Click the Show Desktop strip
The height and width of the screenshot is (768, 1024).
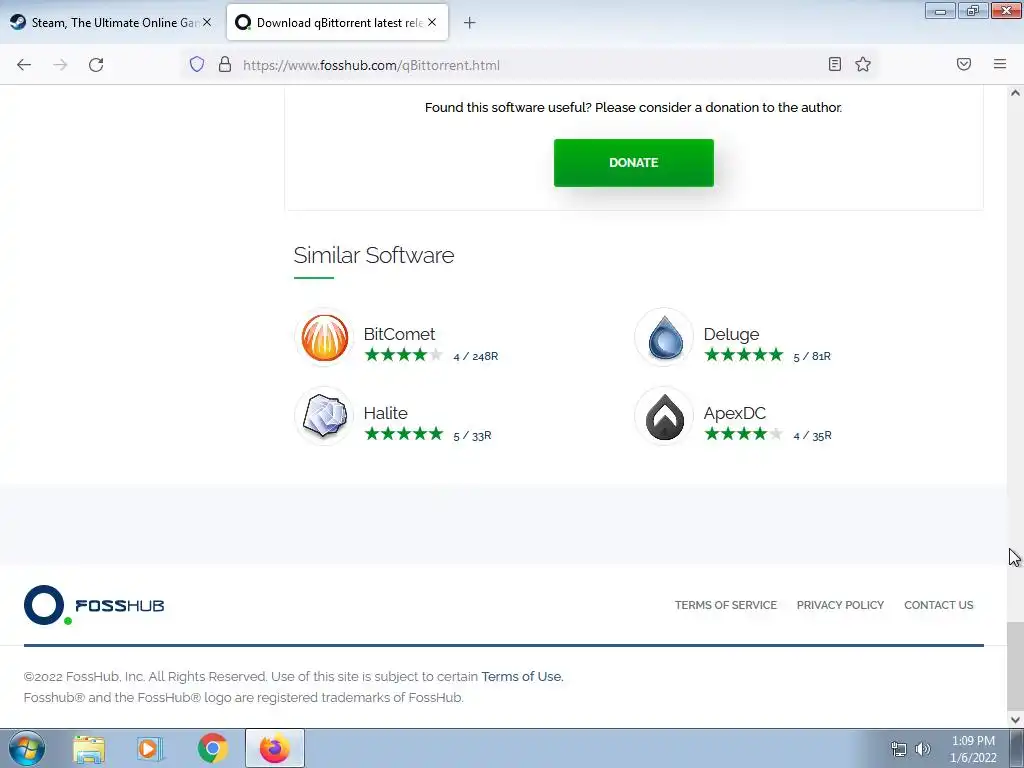coord(1017,748)
